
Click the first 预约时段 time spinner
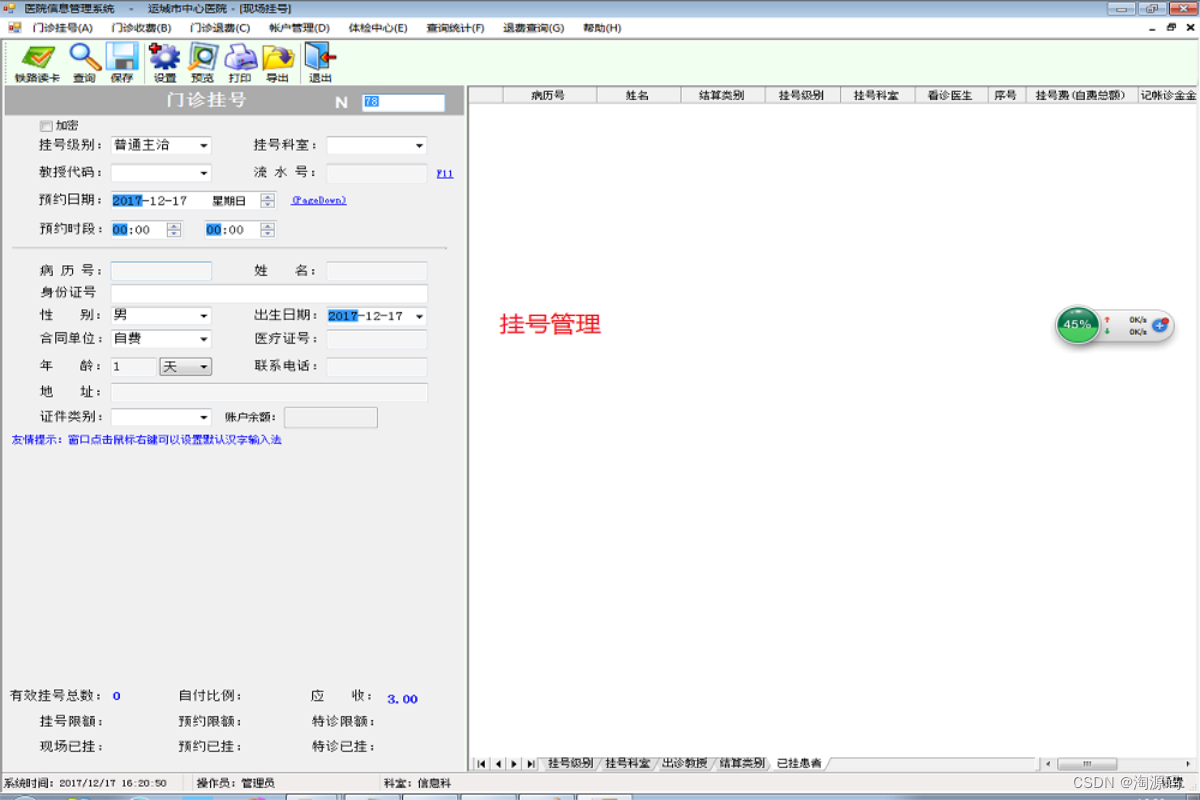pos(174,230)
